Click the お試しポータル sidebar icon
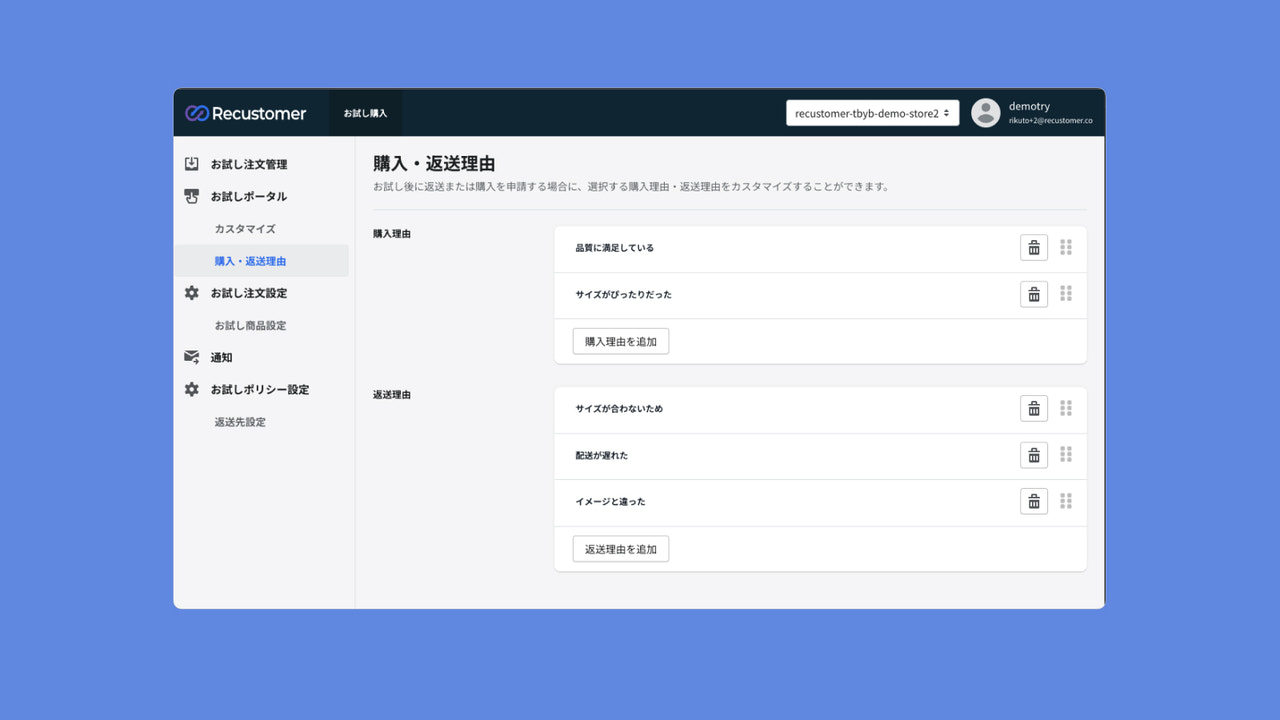This screenshot has width=1280, height=720. click(192, 196)
